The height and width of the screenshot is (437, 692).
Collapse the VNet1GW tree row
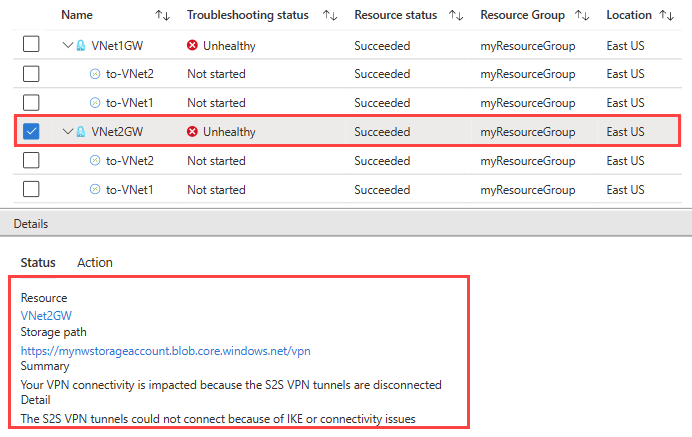tap(67, 45)
